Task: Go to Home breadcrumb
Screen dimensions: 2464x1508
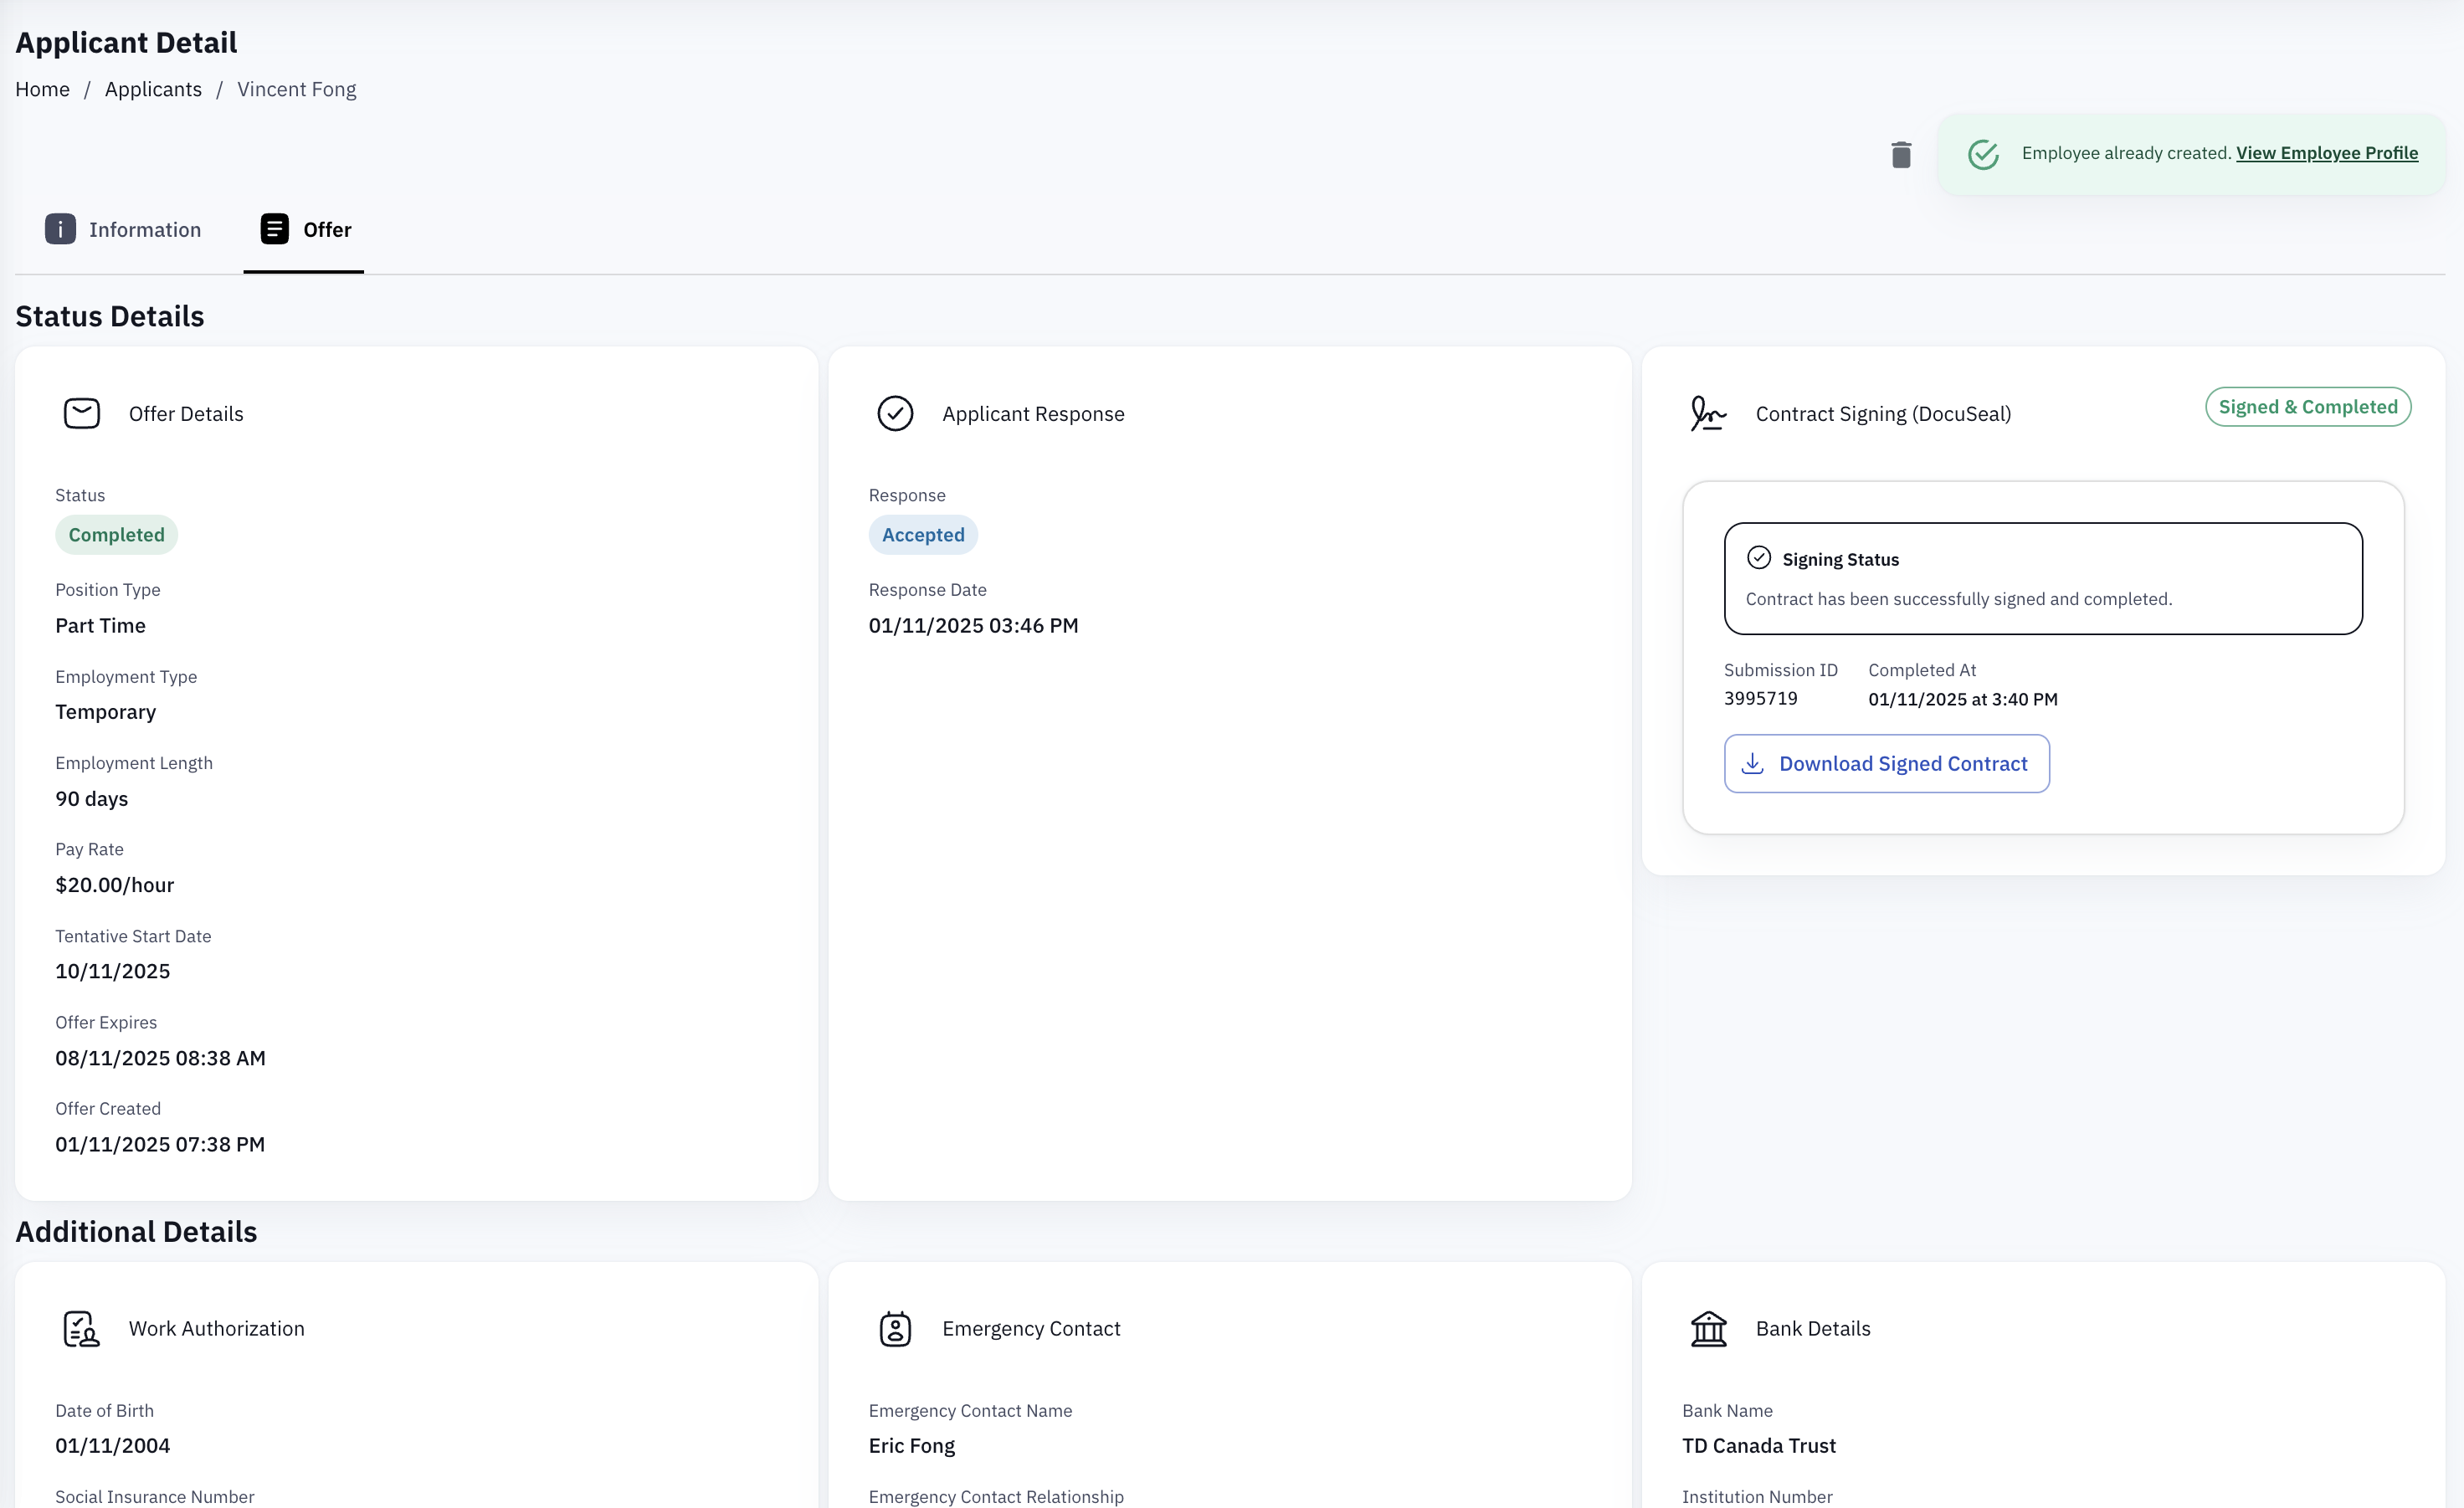Action: pos(42,89)
